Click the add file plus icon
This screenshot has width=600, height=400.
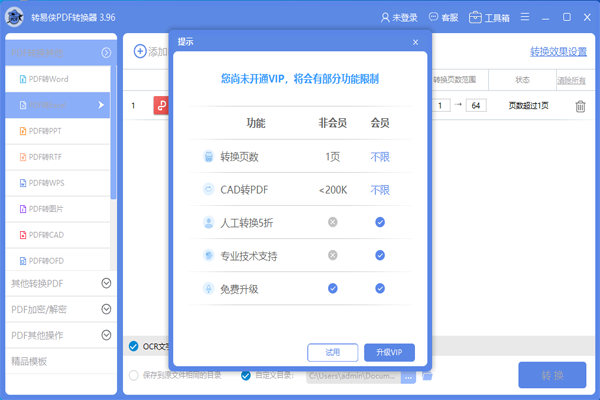point(139,52)
